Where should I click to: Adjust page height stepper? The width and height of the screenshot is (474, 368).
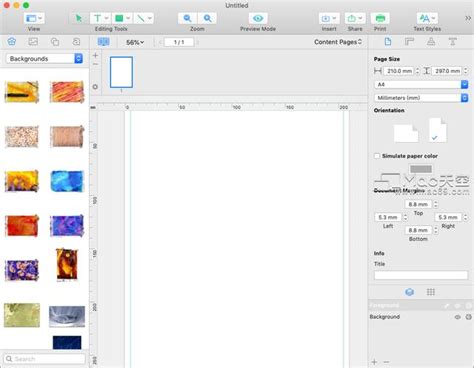466,71
